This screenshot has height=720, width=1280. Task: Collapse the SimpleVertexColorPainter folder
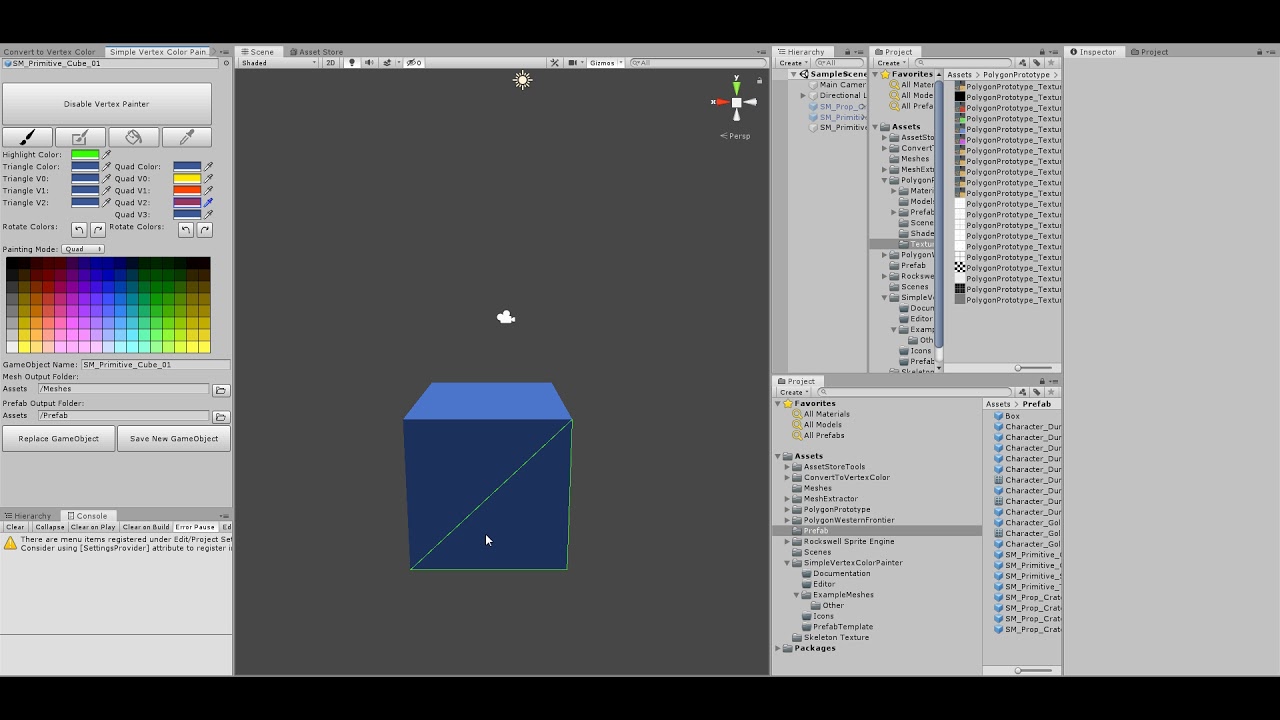click(787, 563)
